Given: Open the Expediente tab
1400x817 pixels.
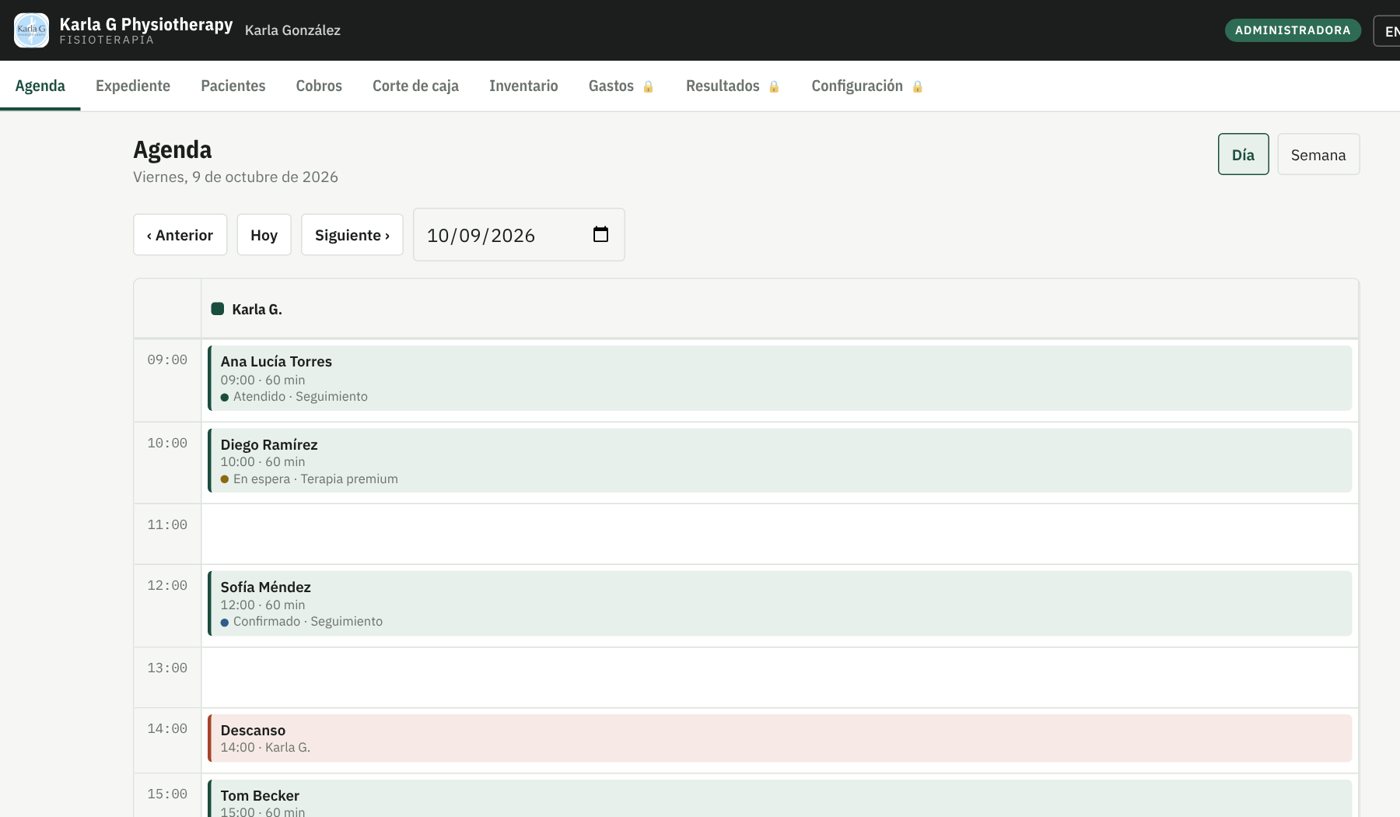Looking at the screenshot, I should 133,86.
